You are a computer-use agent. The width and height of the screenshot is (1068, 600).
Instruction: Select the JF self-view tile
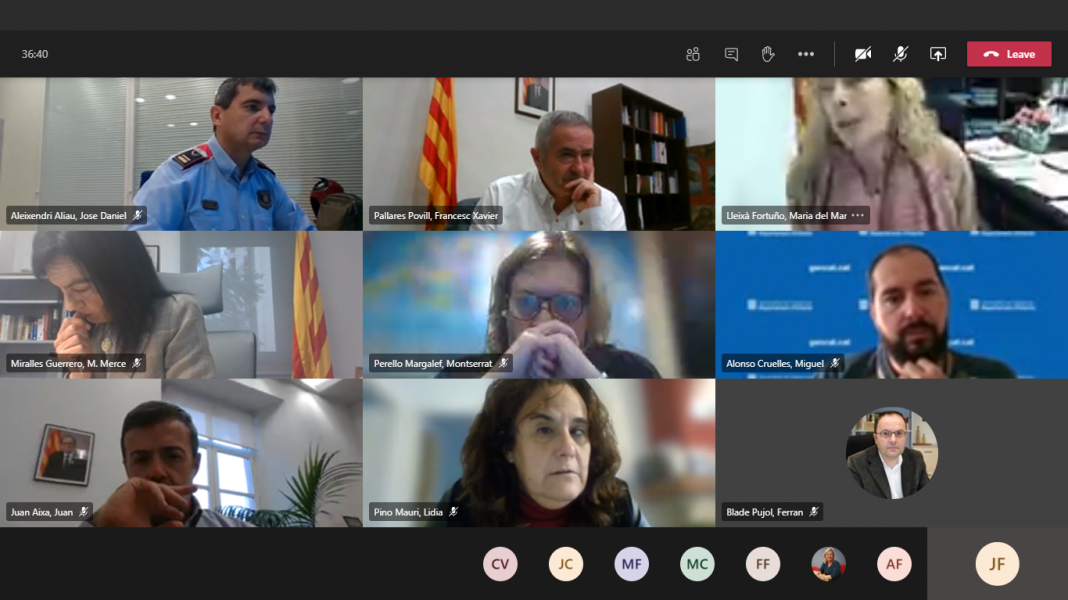tap(997, 564)
